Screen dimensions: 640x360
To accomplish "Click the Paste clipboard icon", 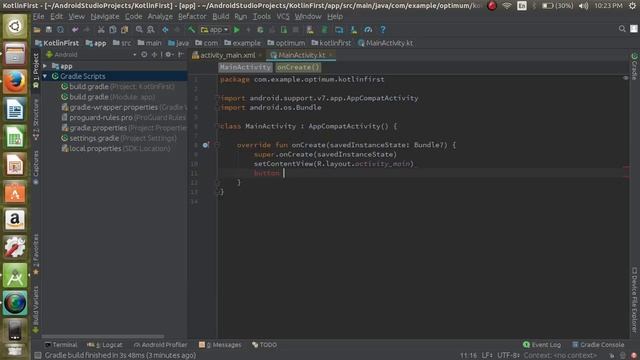I will (124, 30).
